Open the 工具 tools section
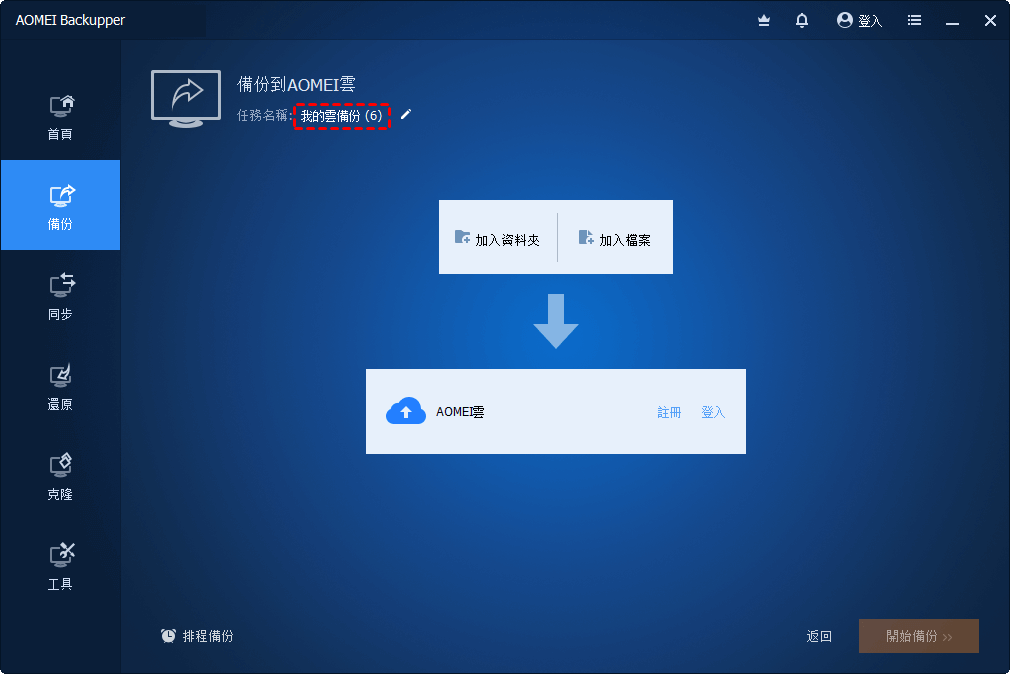 pos(61,567)
